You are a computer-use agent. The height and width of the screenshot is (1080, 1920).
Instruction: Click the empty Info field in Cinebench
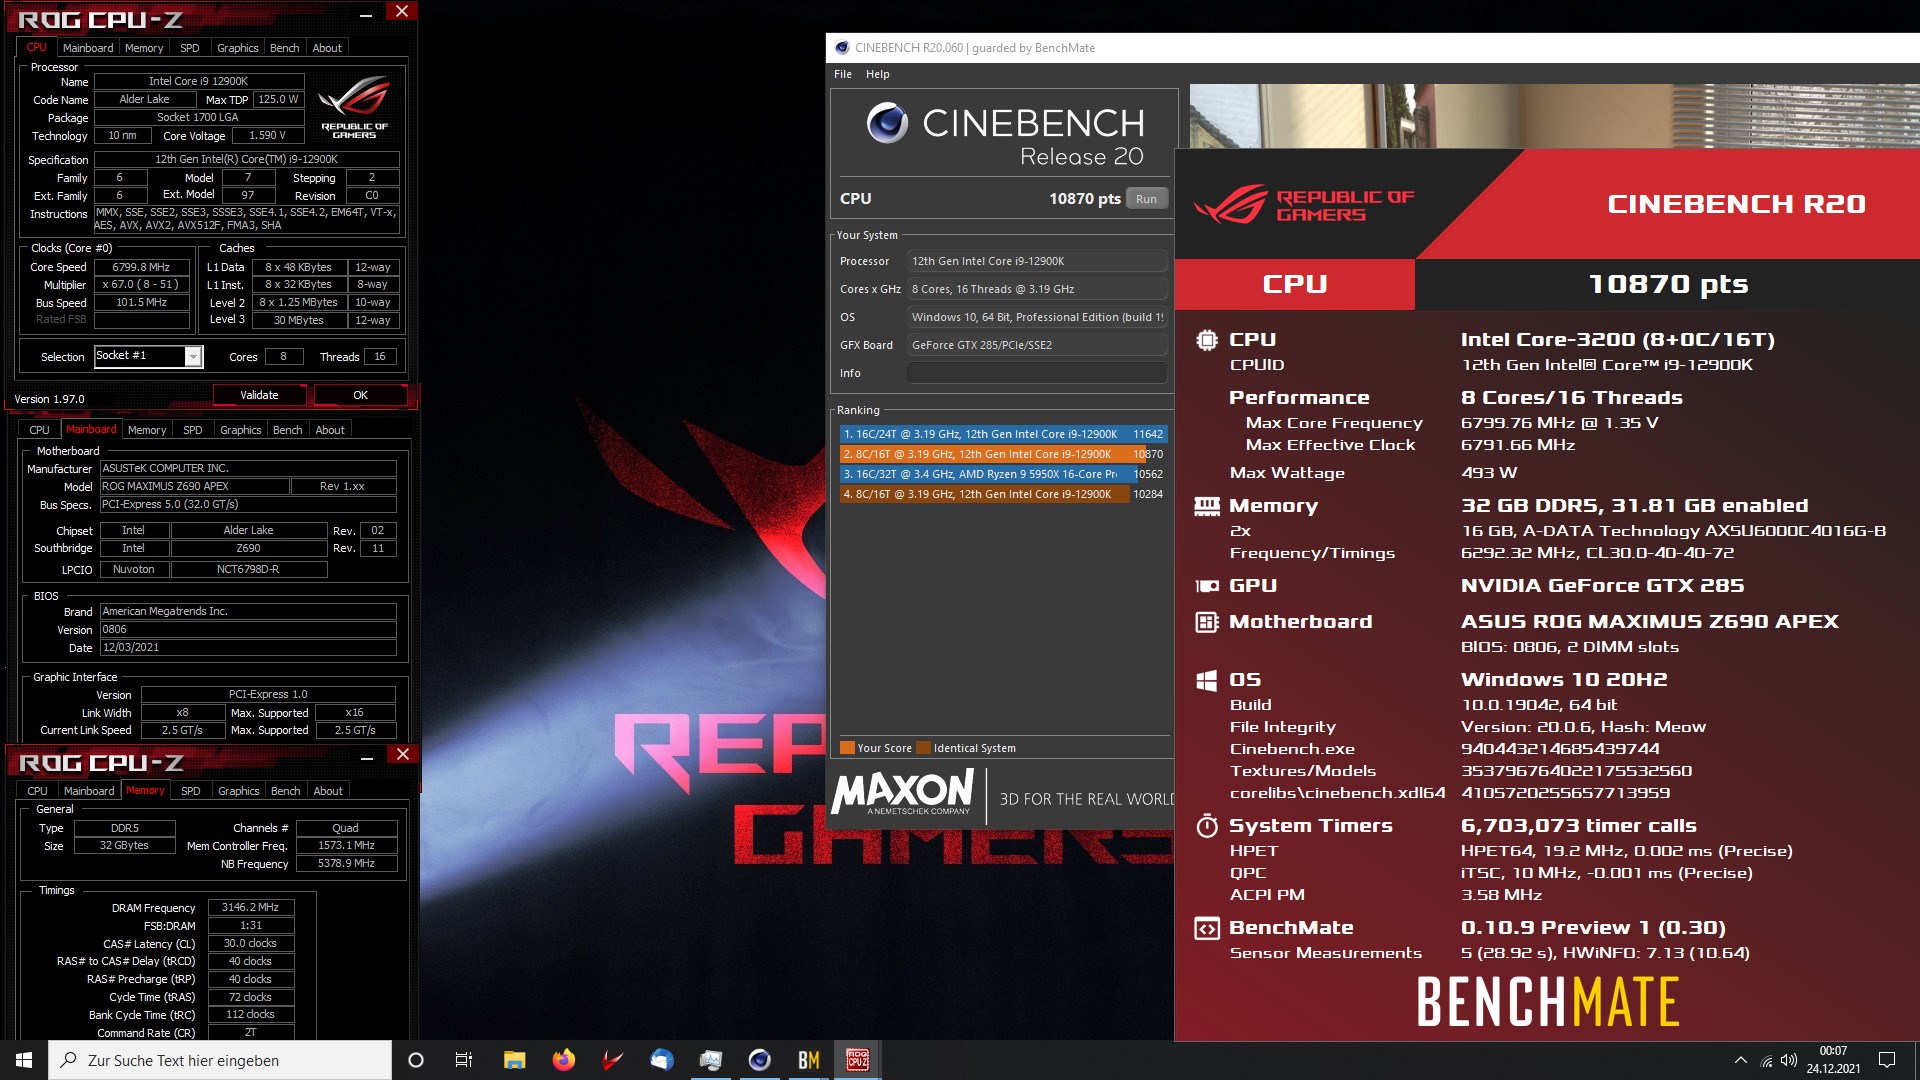pyautogui.click(x=1037, y=373)
